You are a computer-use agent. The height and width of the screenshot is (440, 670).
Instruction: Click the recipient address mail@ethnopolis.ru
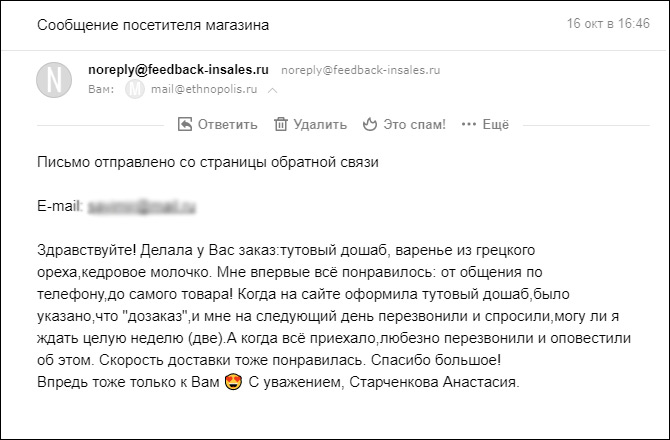[x=203, y=89]
